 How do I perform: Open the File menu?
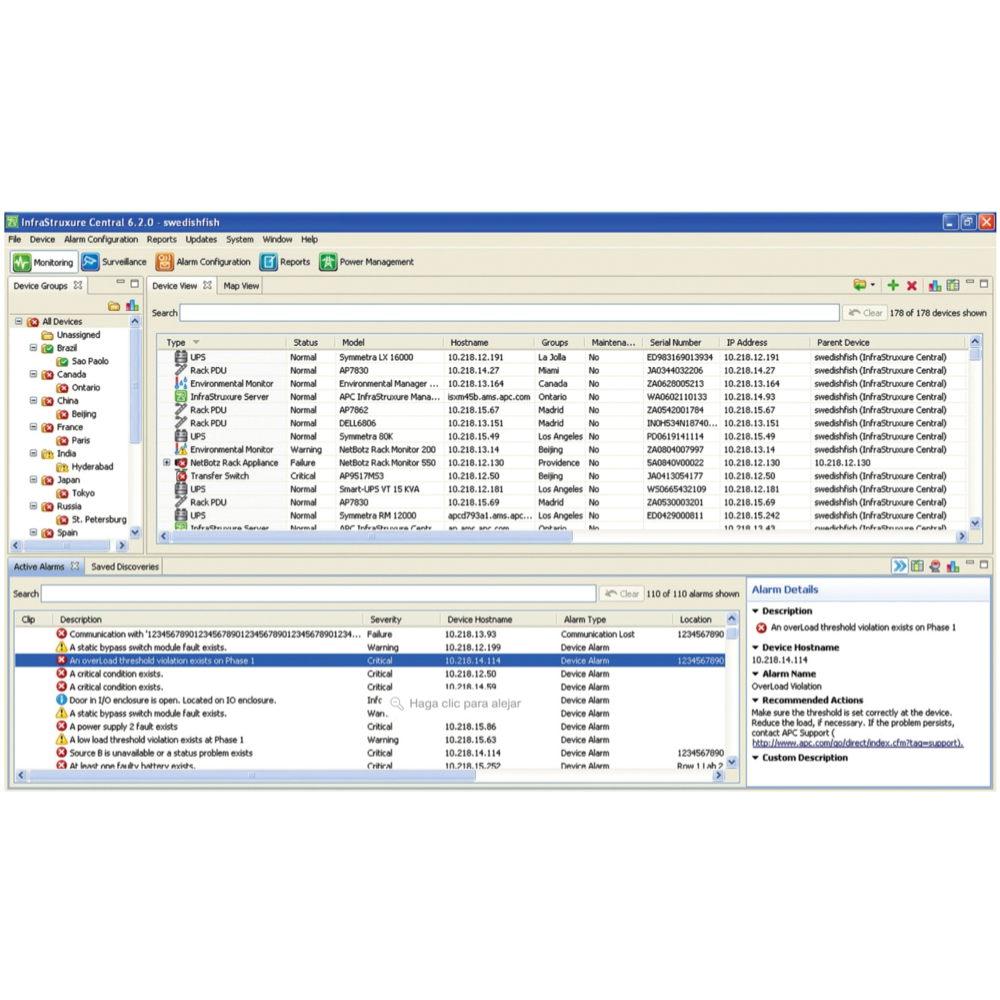click(x=15, y=239)
